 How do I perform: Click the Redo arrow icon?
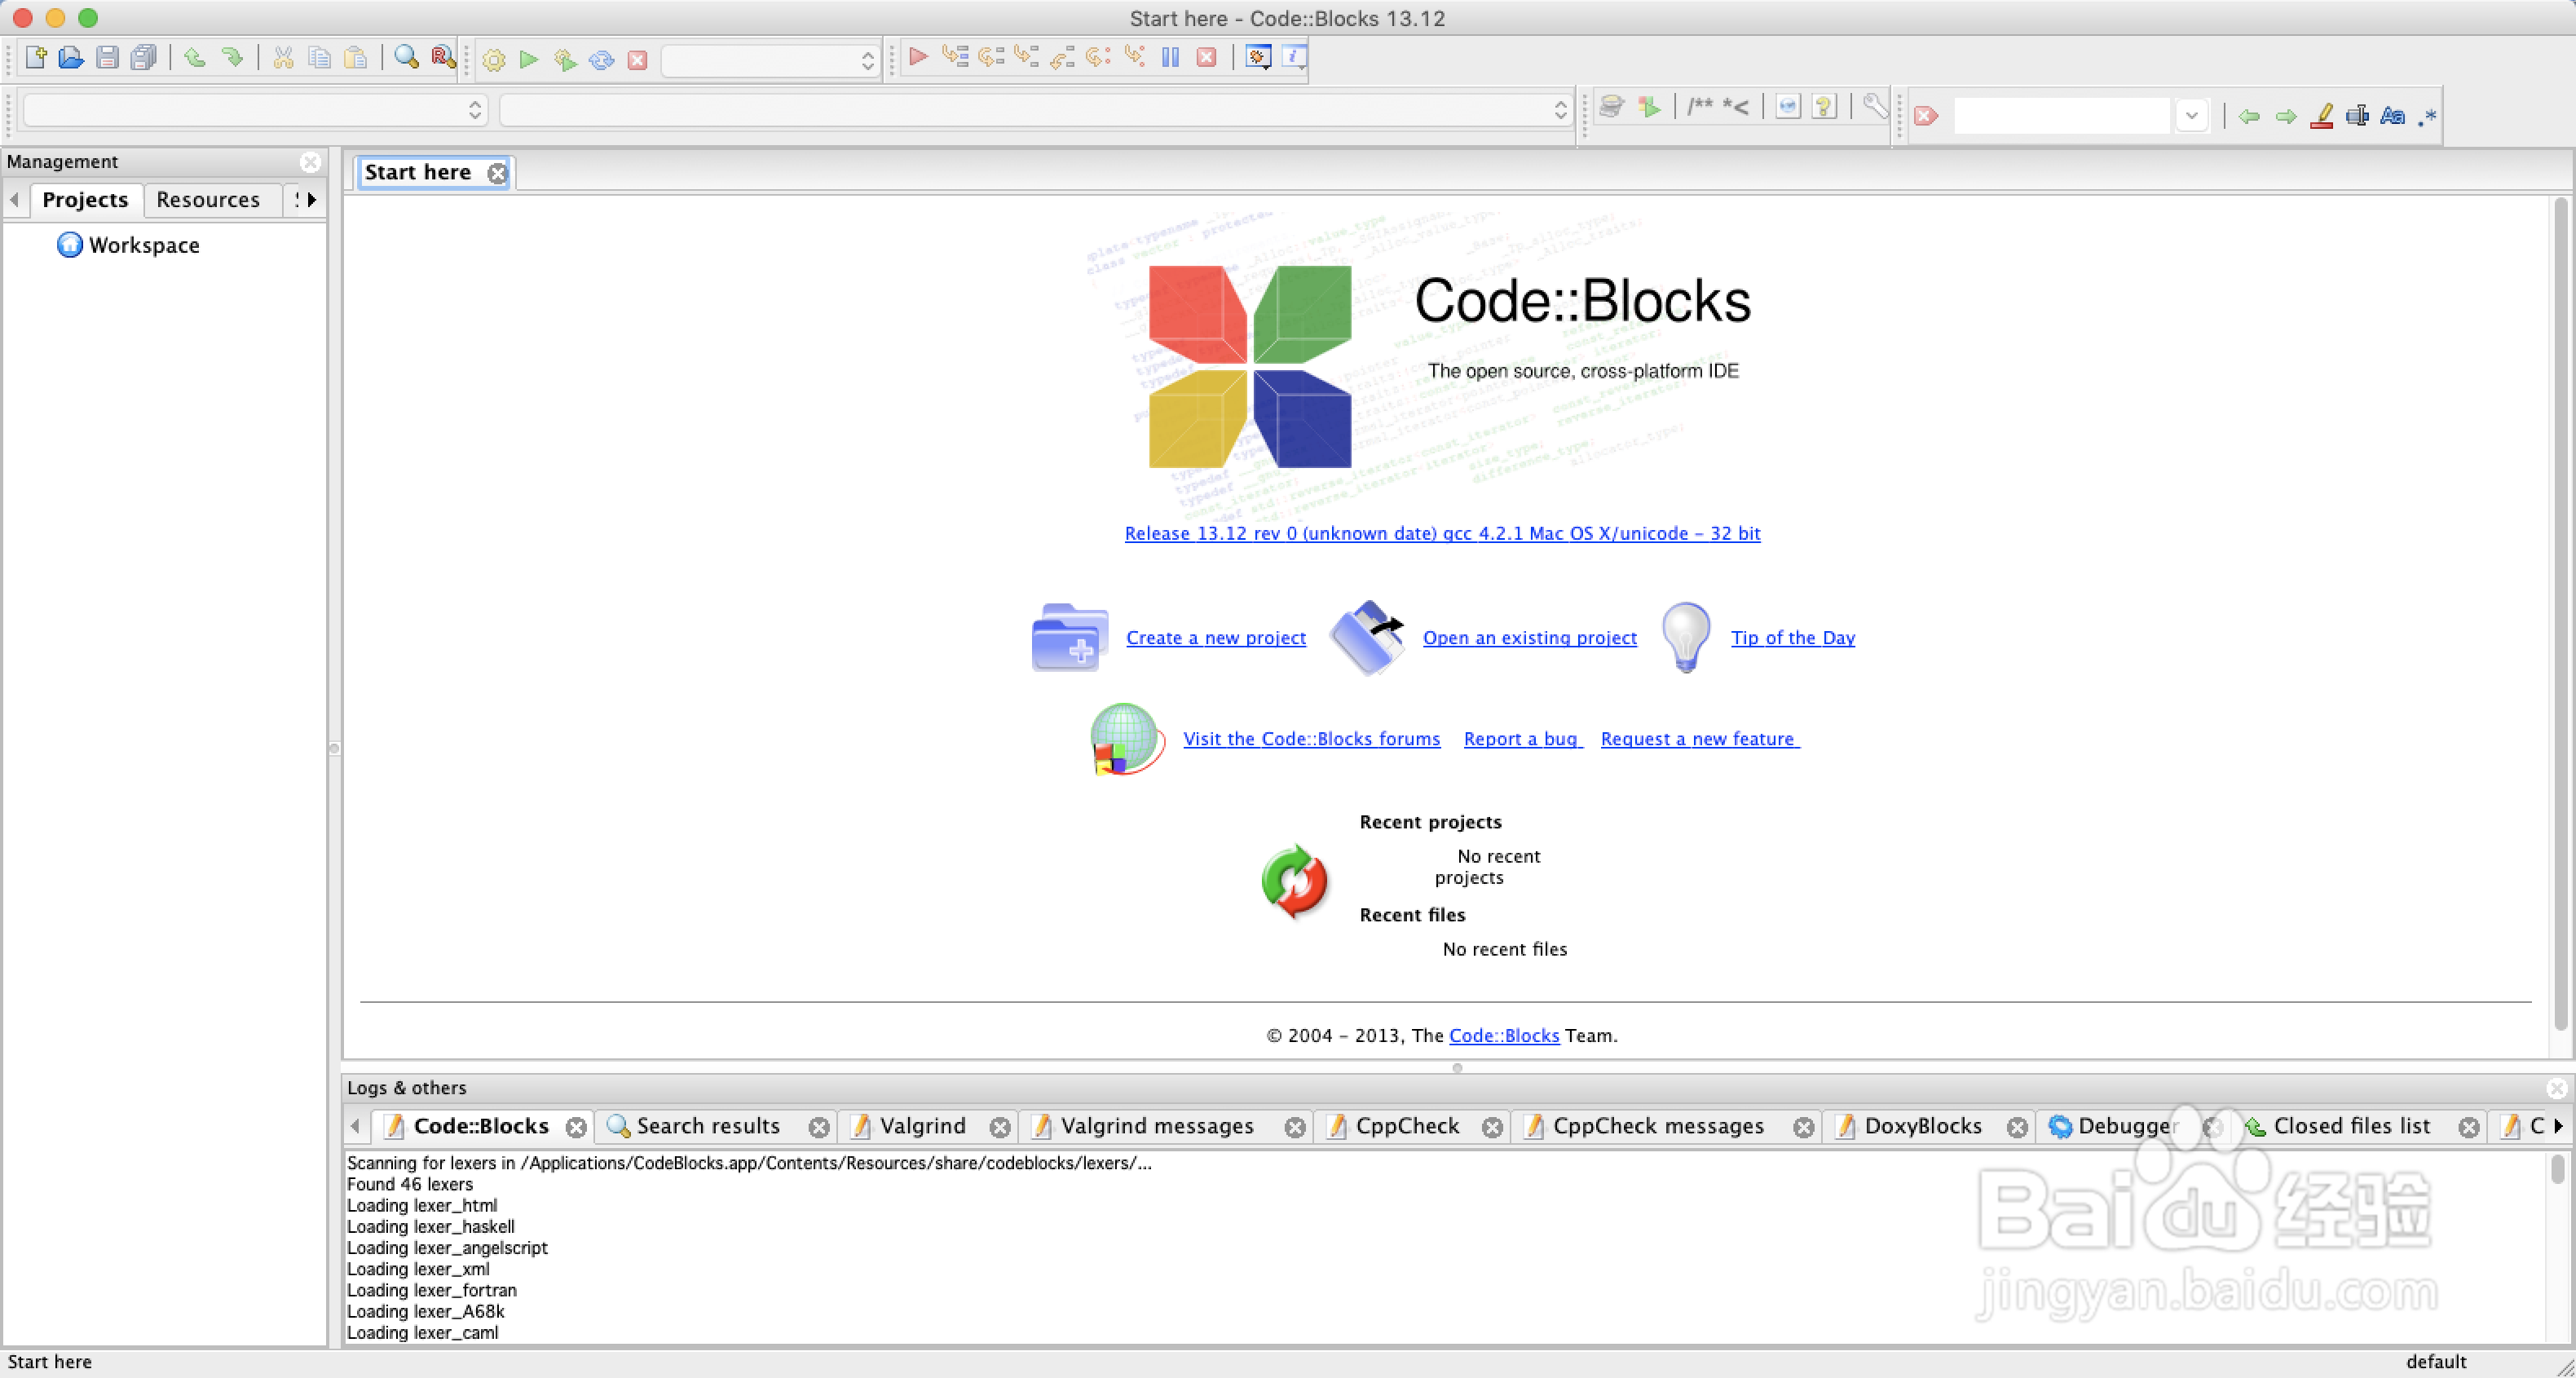point(232,58)
